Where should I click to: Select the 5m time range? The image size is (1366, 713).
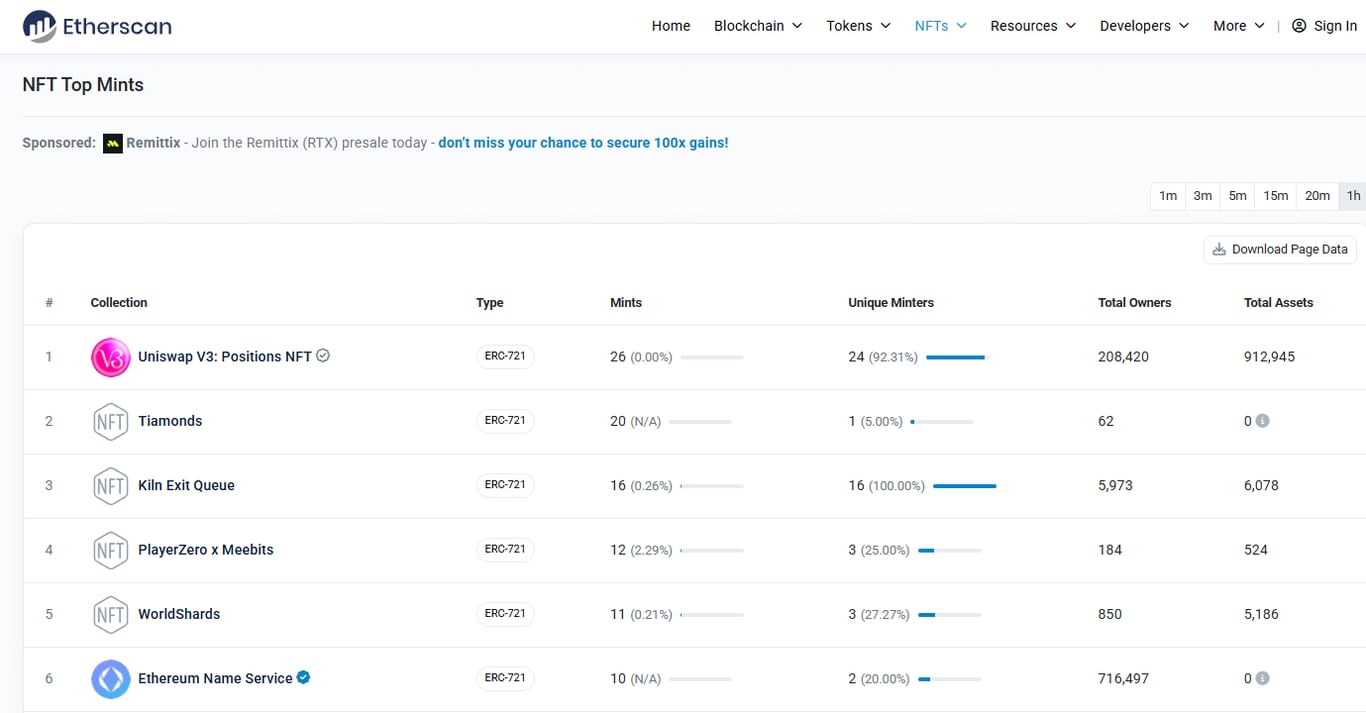click(x=1238, y=196)
